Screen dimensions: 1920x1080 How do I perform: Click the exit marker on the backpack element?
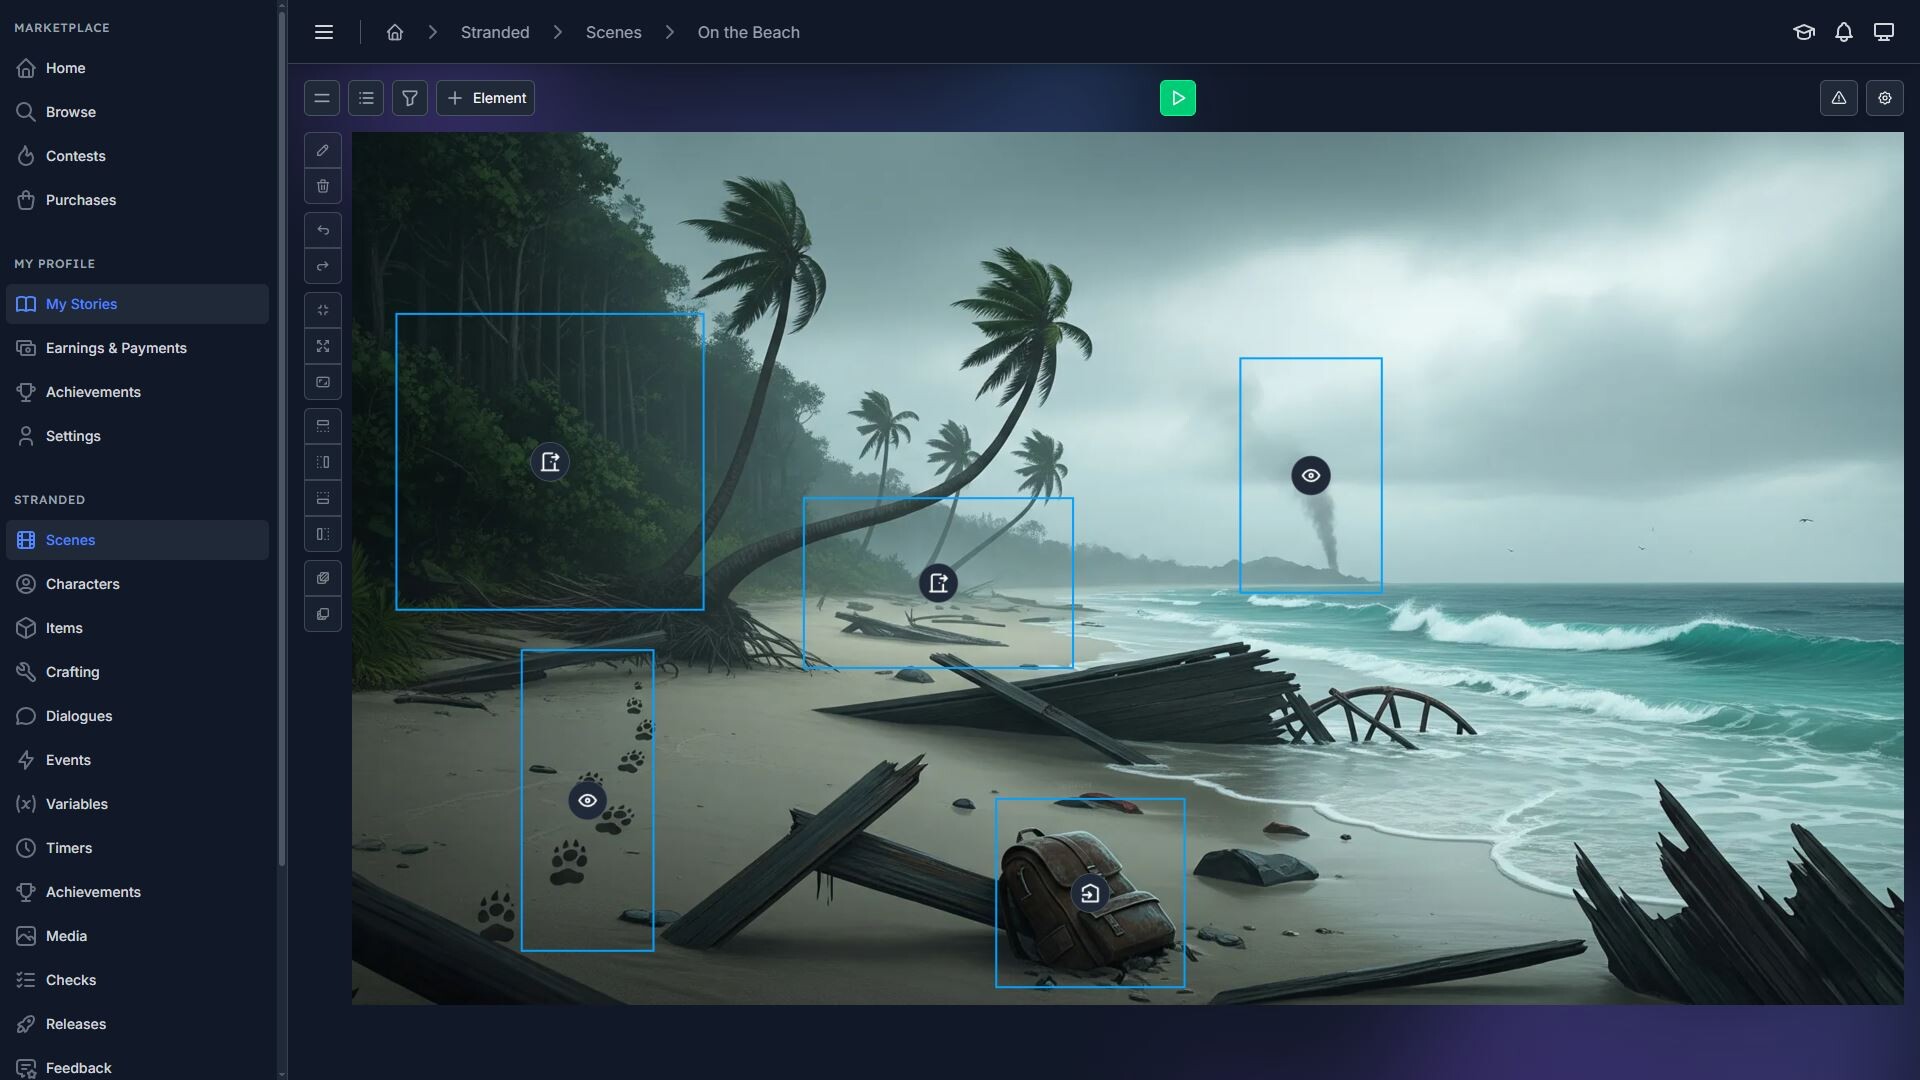pyautogui.click(x=1091, y=893)
